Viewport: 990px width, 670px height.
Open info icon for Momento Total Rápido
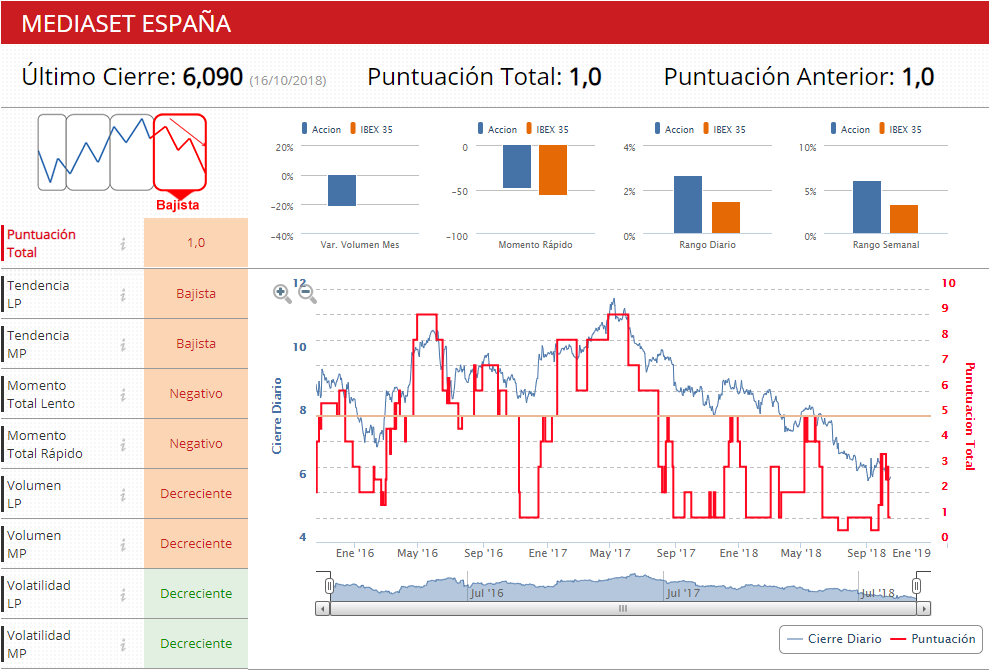pos(123,445)
